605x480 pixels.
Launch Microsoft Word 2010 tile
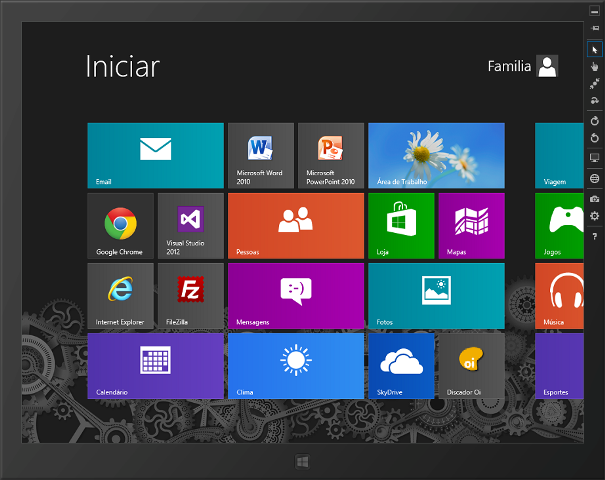[x=261, y=155]
